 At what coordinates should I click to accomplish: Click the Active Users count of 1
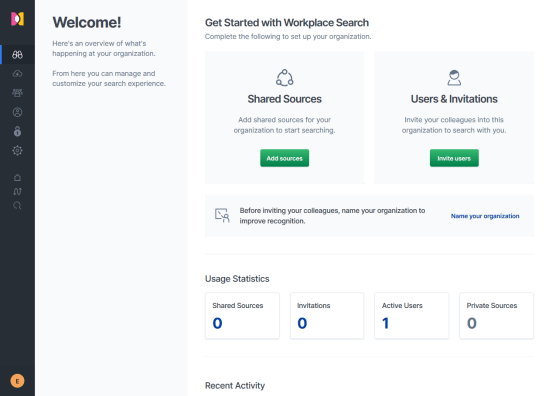coord(385,323)
